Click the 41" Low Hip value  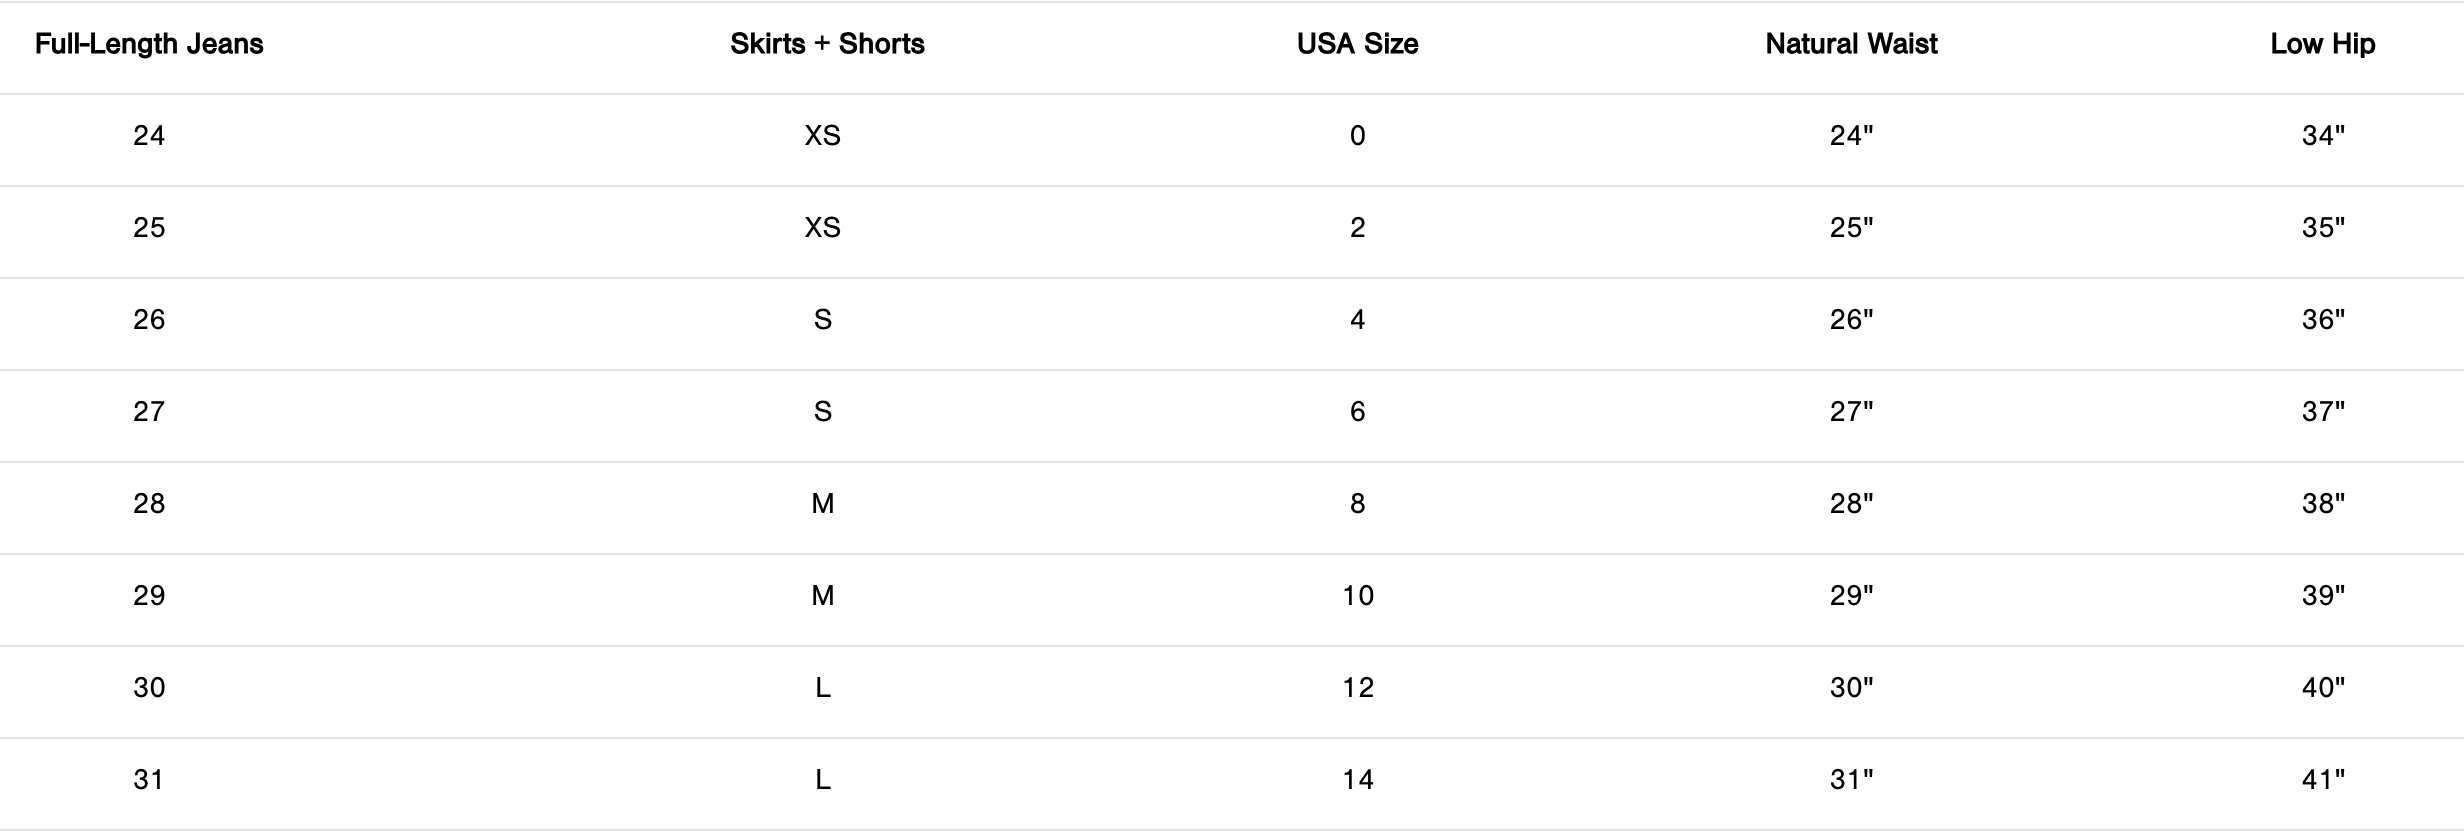(x=2322, y=780)
